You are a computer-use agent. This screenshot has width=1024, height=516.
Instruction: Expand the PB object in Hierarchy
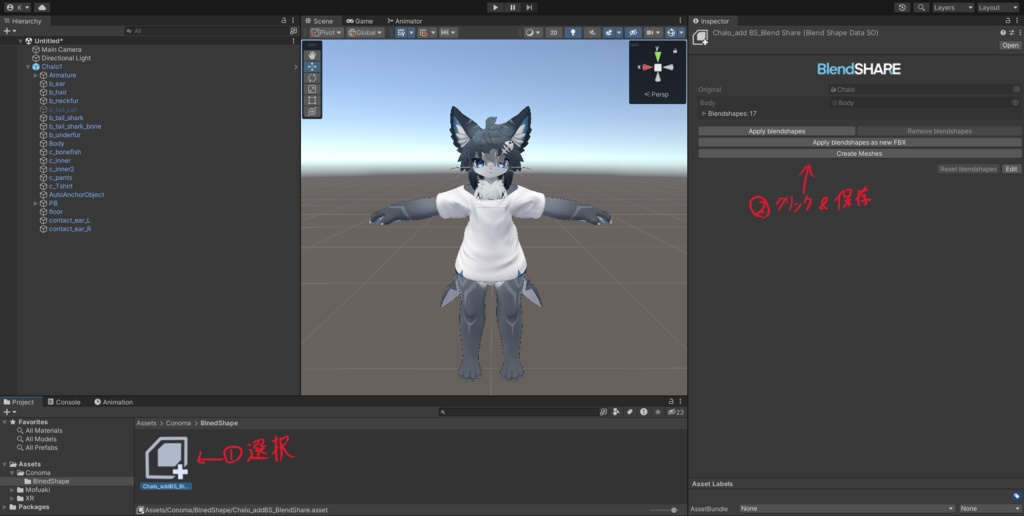coord(35,203)
